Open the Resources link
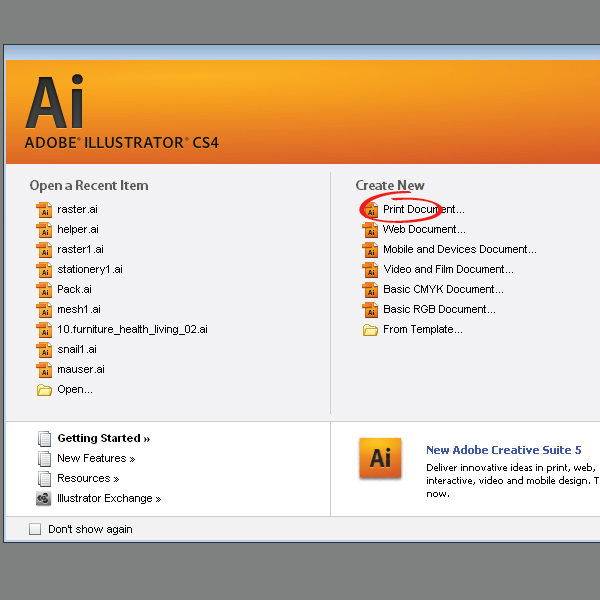Viewport: 600px width, 600px height. pos(88,478)
